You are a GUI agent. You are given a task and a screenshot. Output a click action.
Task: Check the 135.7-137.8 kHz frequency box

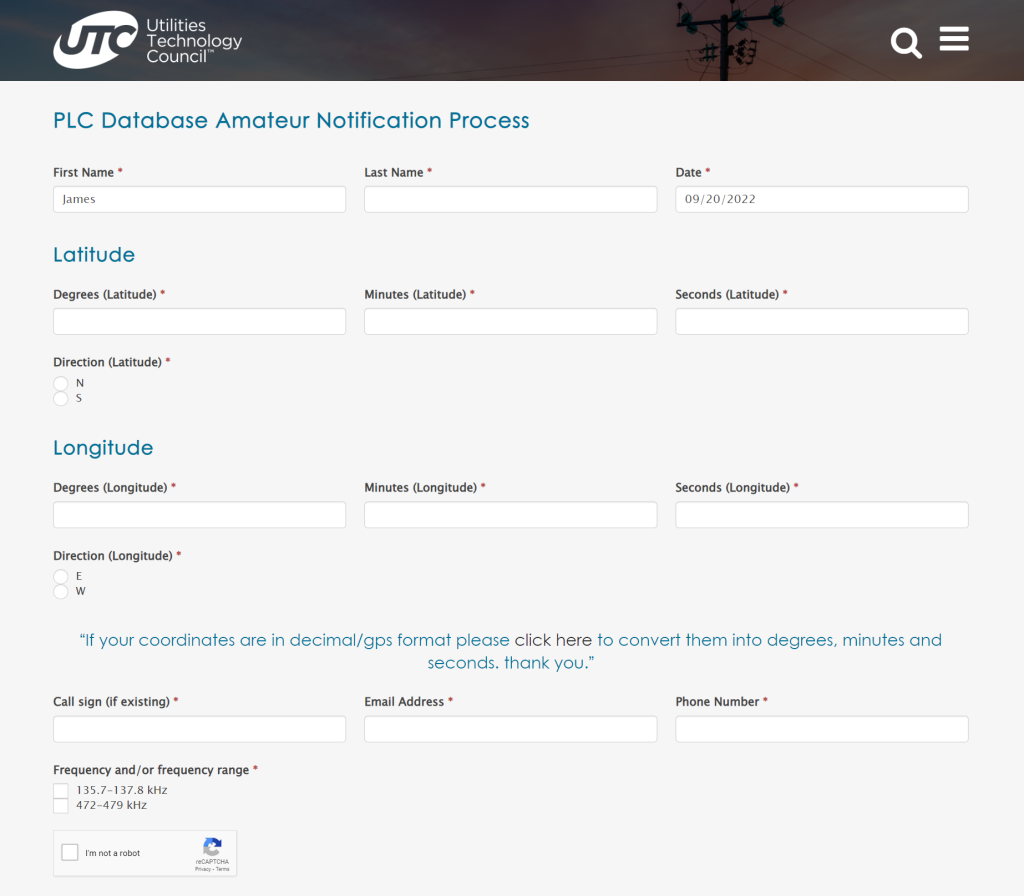click(x=61, y=790)
